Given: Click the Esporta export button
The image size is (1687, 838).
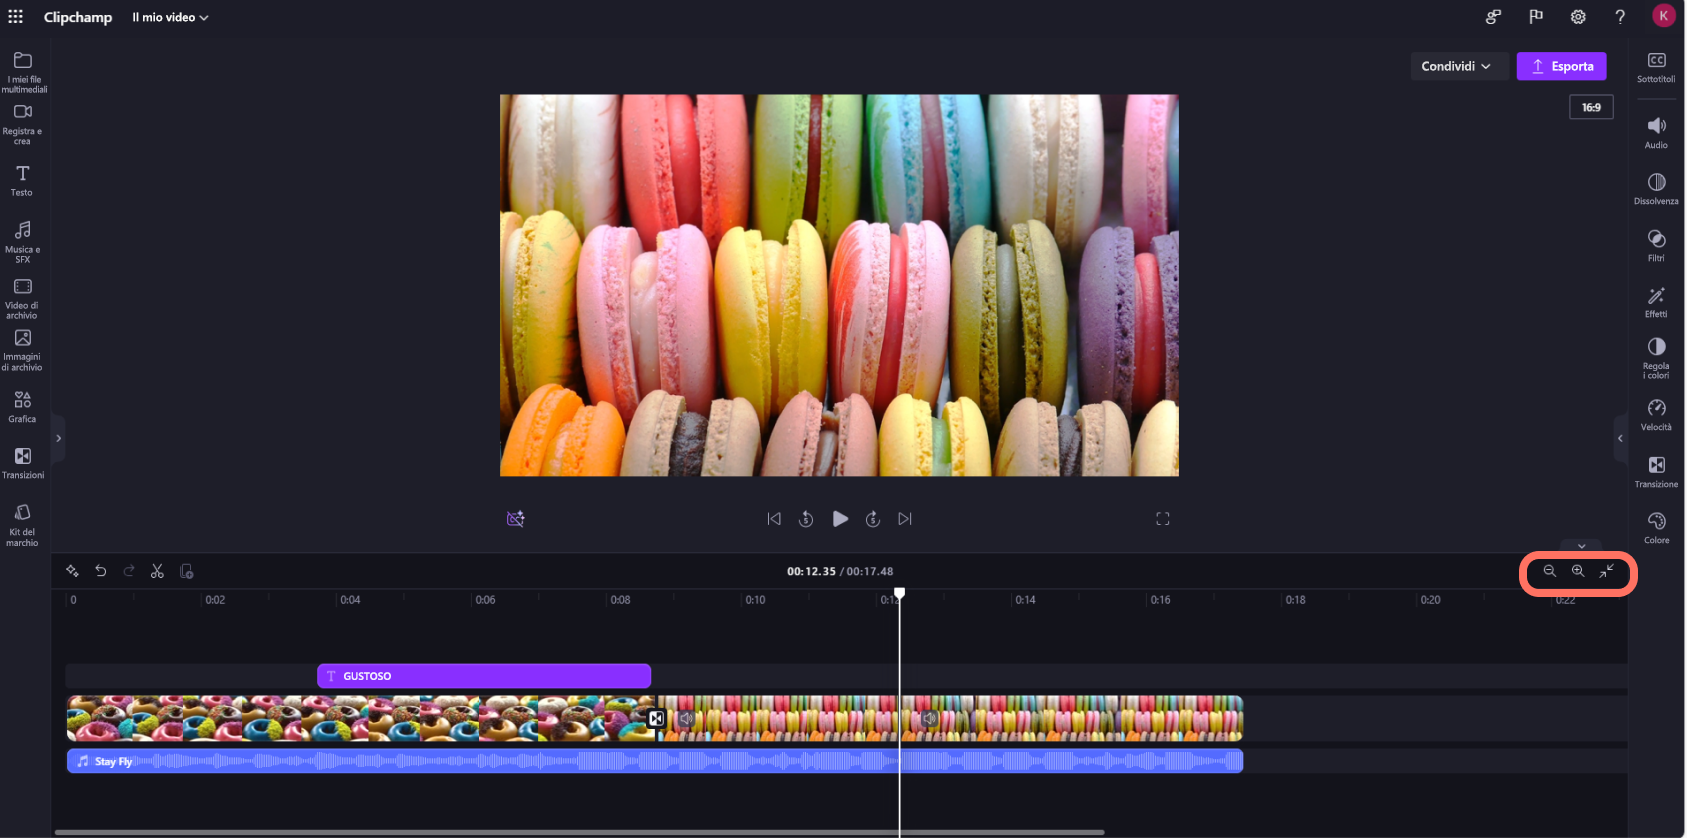Looking at the screenshot, I should [x=1561, y=66].
